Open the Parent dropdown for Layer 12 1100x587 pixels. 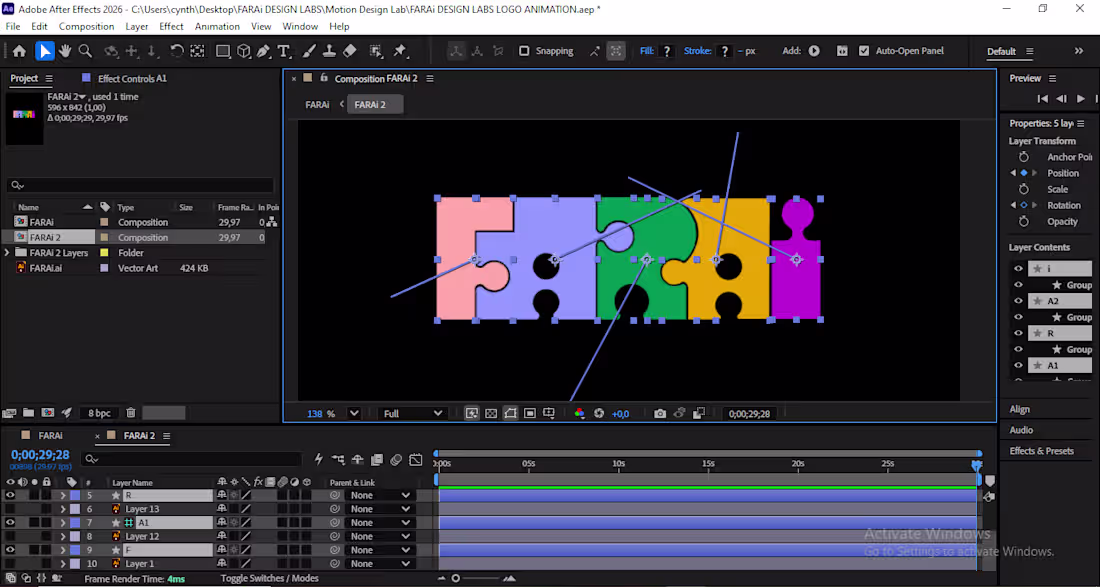coord(380,537)
